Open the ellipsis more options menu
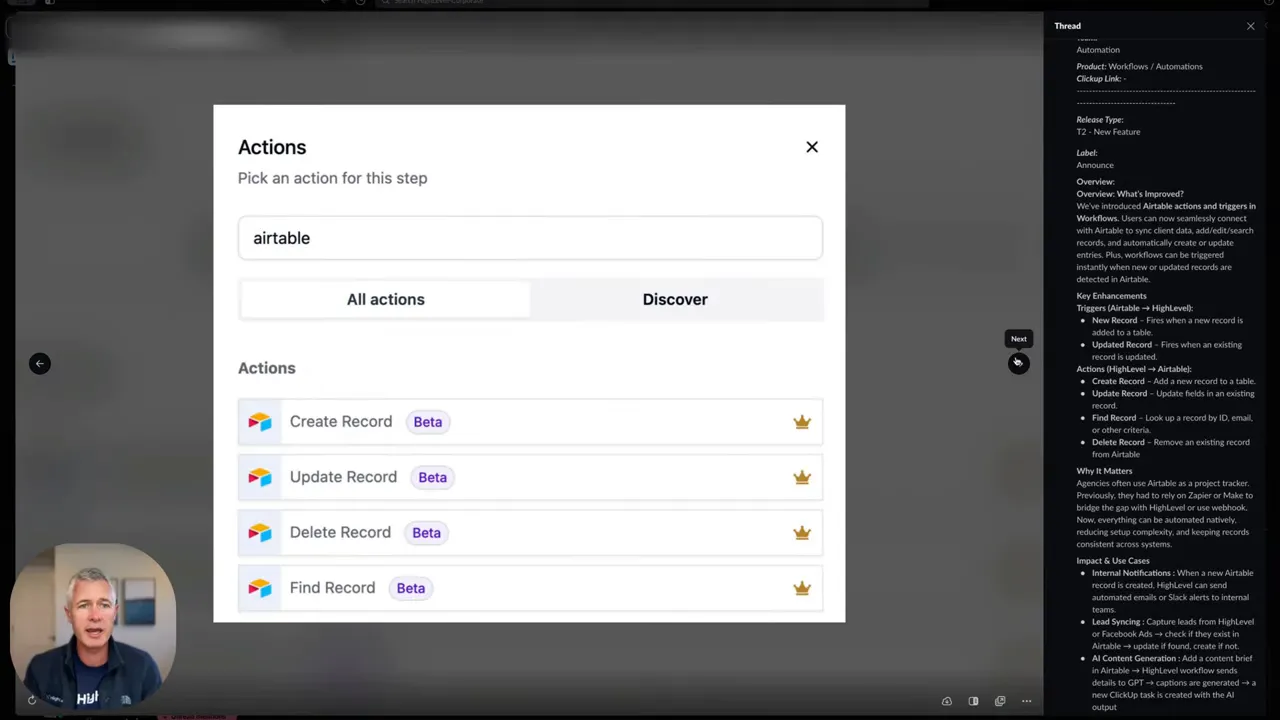This screenshot has width=1280, height=720. (1026, 701)
